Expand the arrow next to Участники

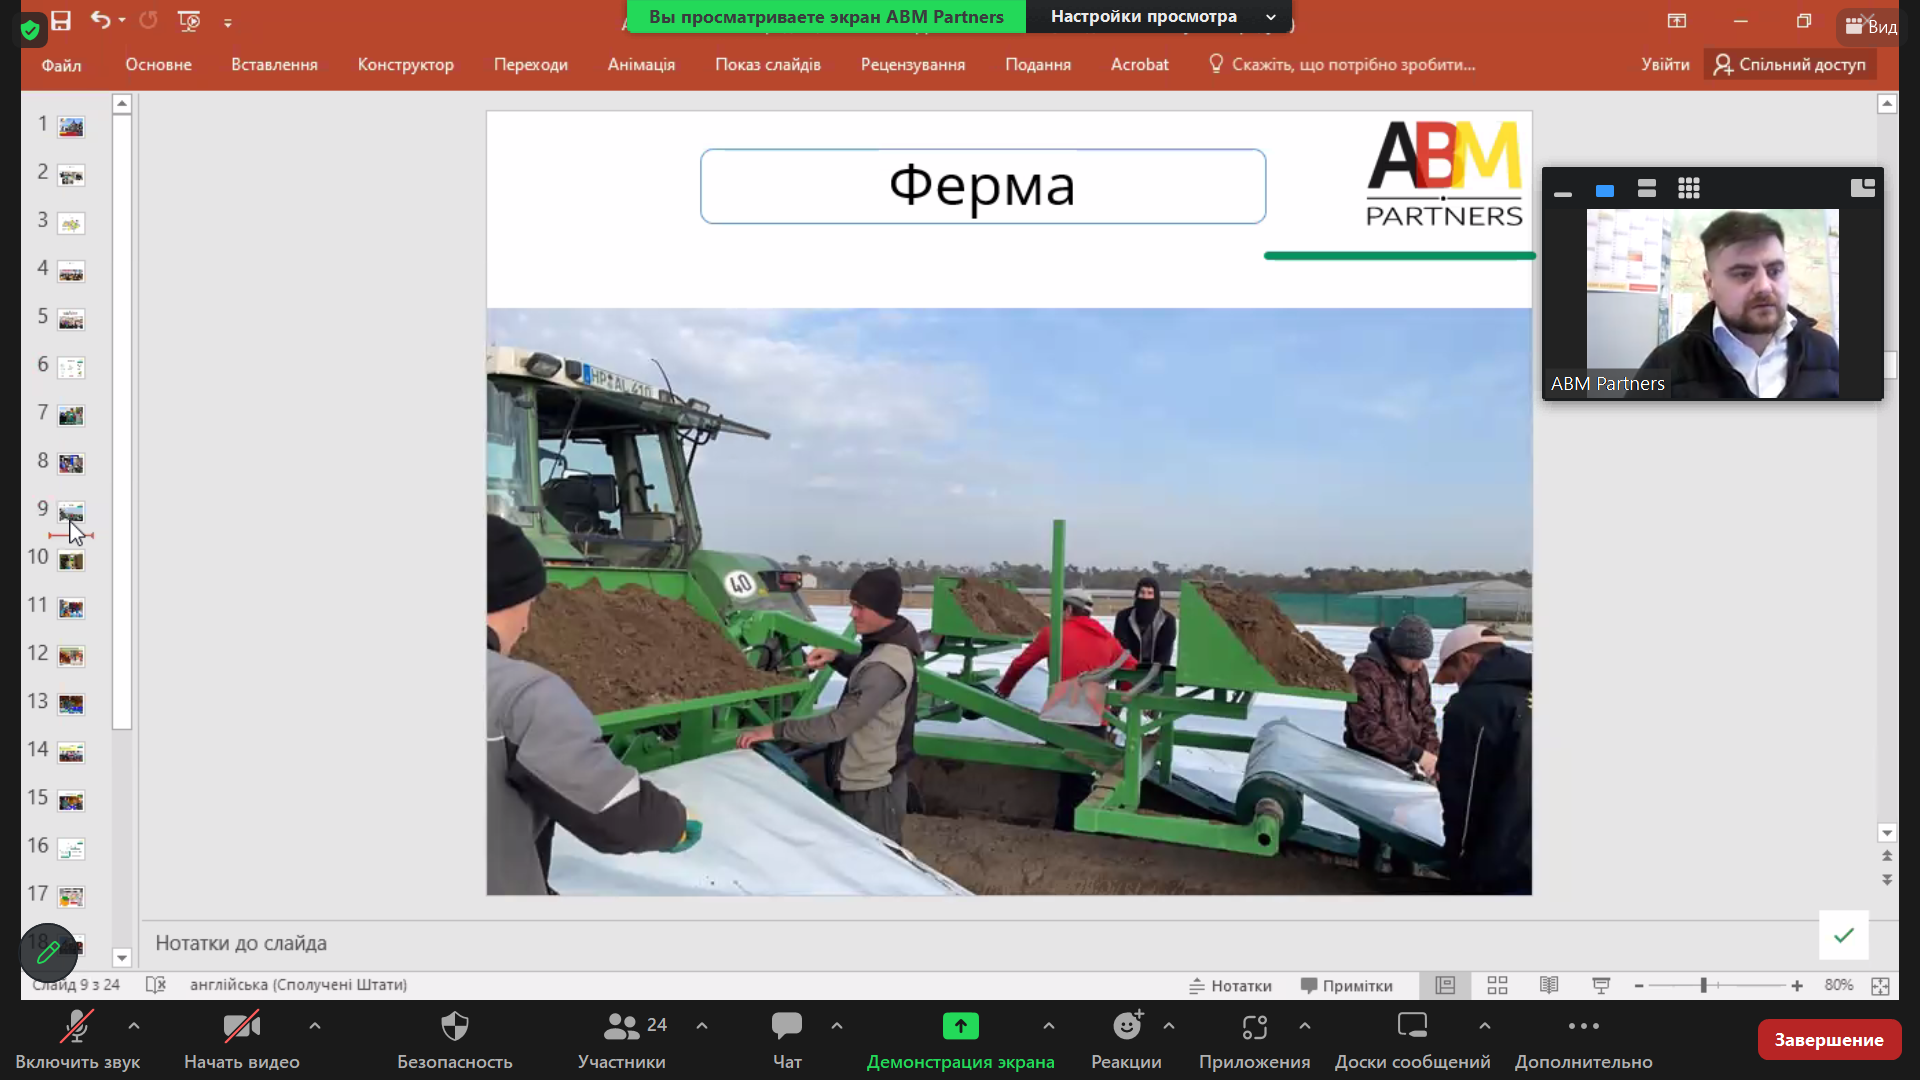702,1026
